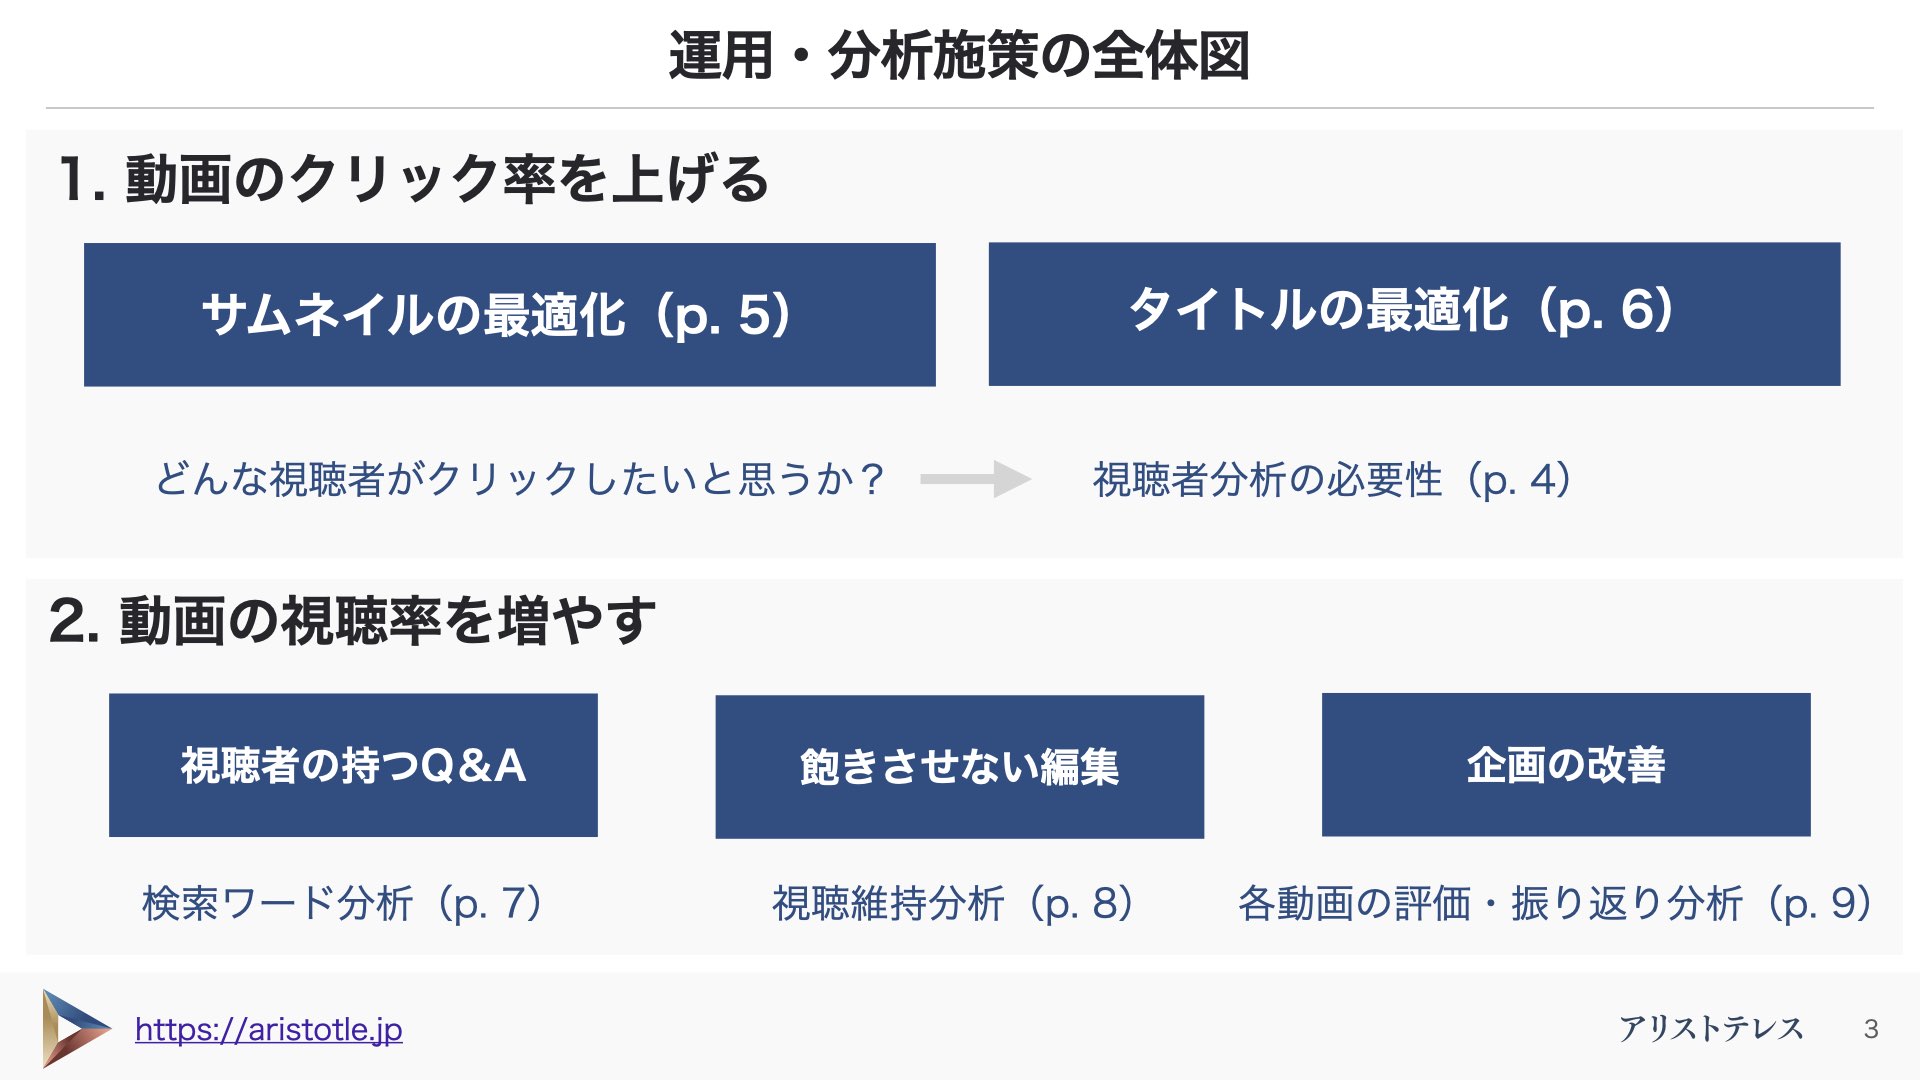Click the gray right-pointing arrow
The image size is (1920, 1080).
point(975,479)
